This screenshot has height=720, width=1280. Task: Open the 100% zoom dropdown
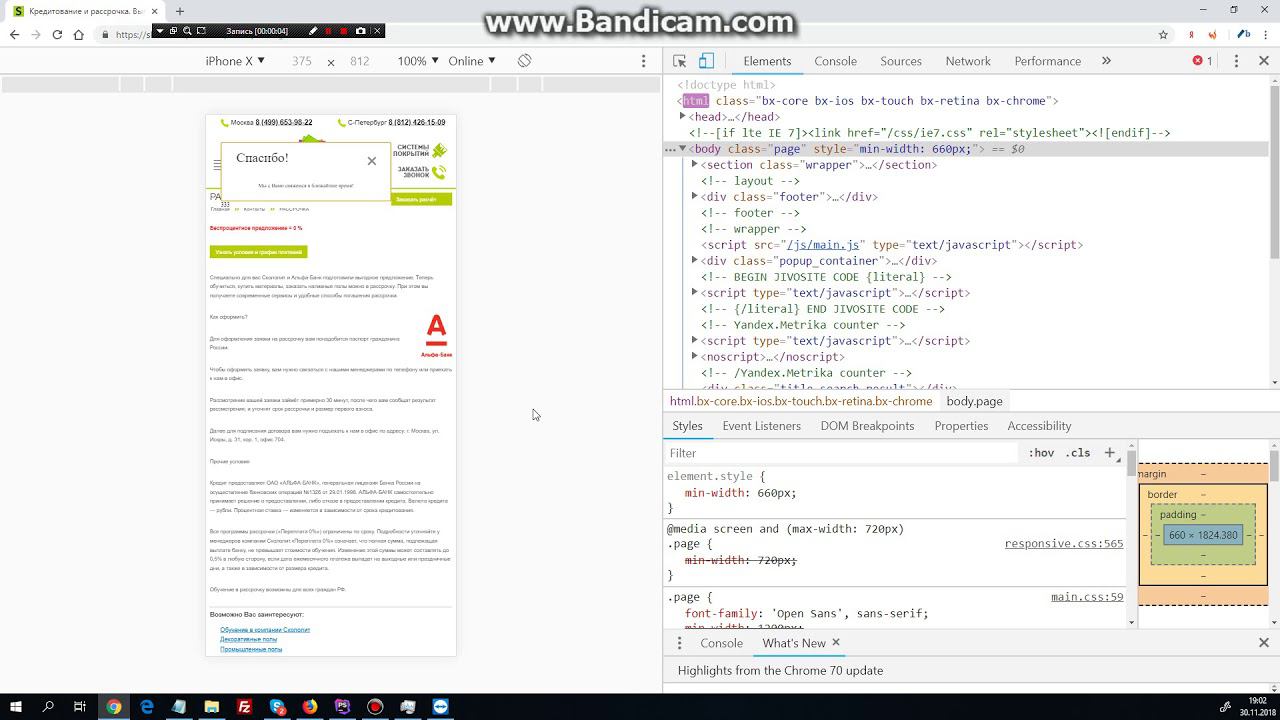click(417, 61)
